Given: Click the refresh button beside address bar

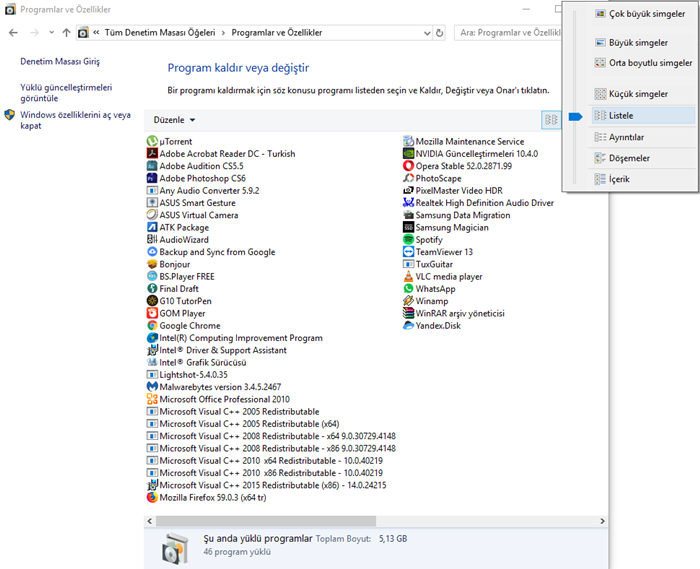Looking at the screenshot, I should [x=440, y=33].
